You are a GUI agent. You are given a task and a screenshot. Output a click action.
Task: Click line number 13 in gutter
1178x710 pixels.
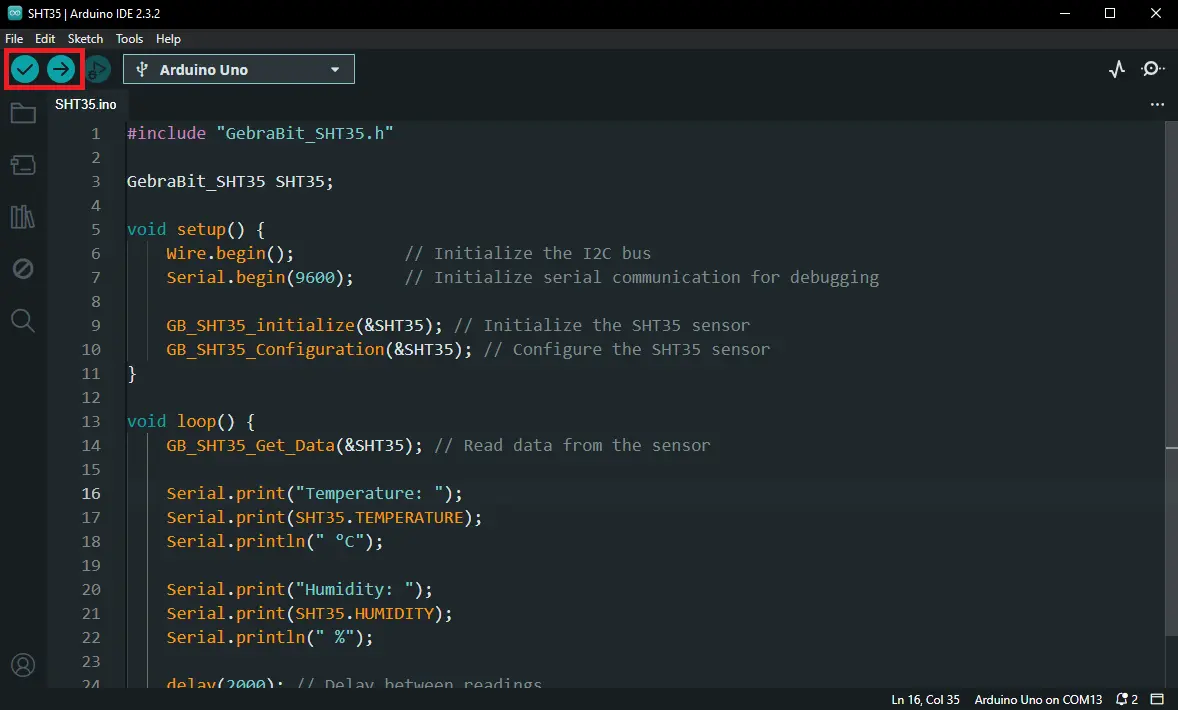[x=91, y=421]
